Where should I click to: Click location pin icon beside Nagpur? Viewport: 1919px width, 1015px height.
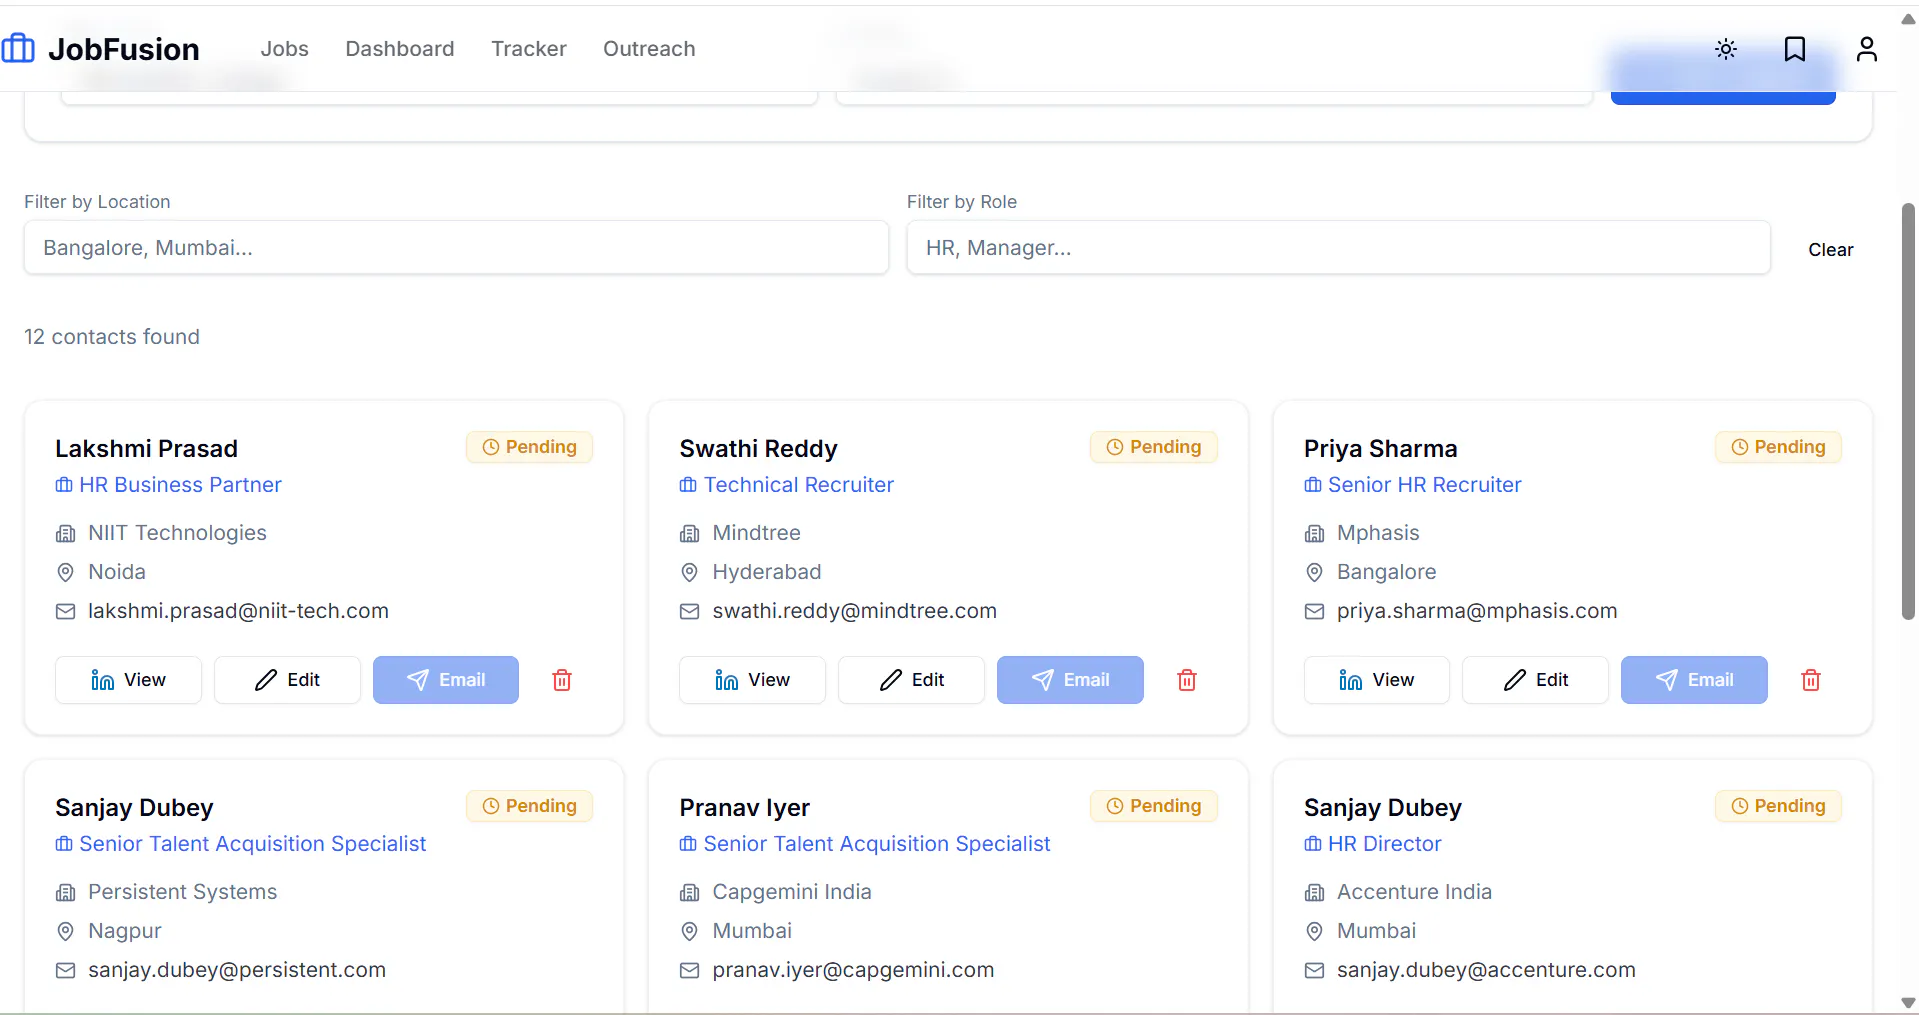click(x=65, y=931)
